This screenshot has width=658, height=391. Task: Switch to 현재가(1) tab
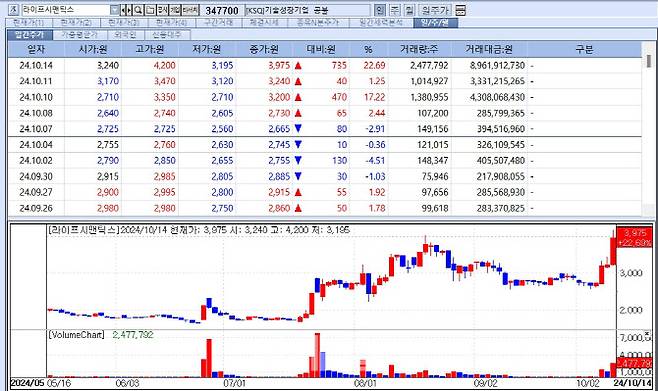28,23
